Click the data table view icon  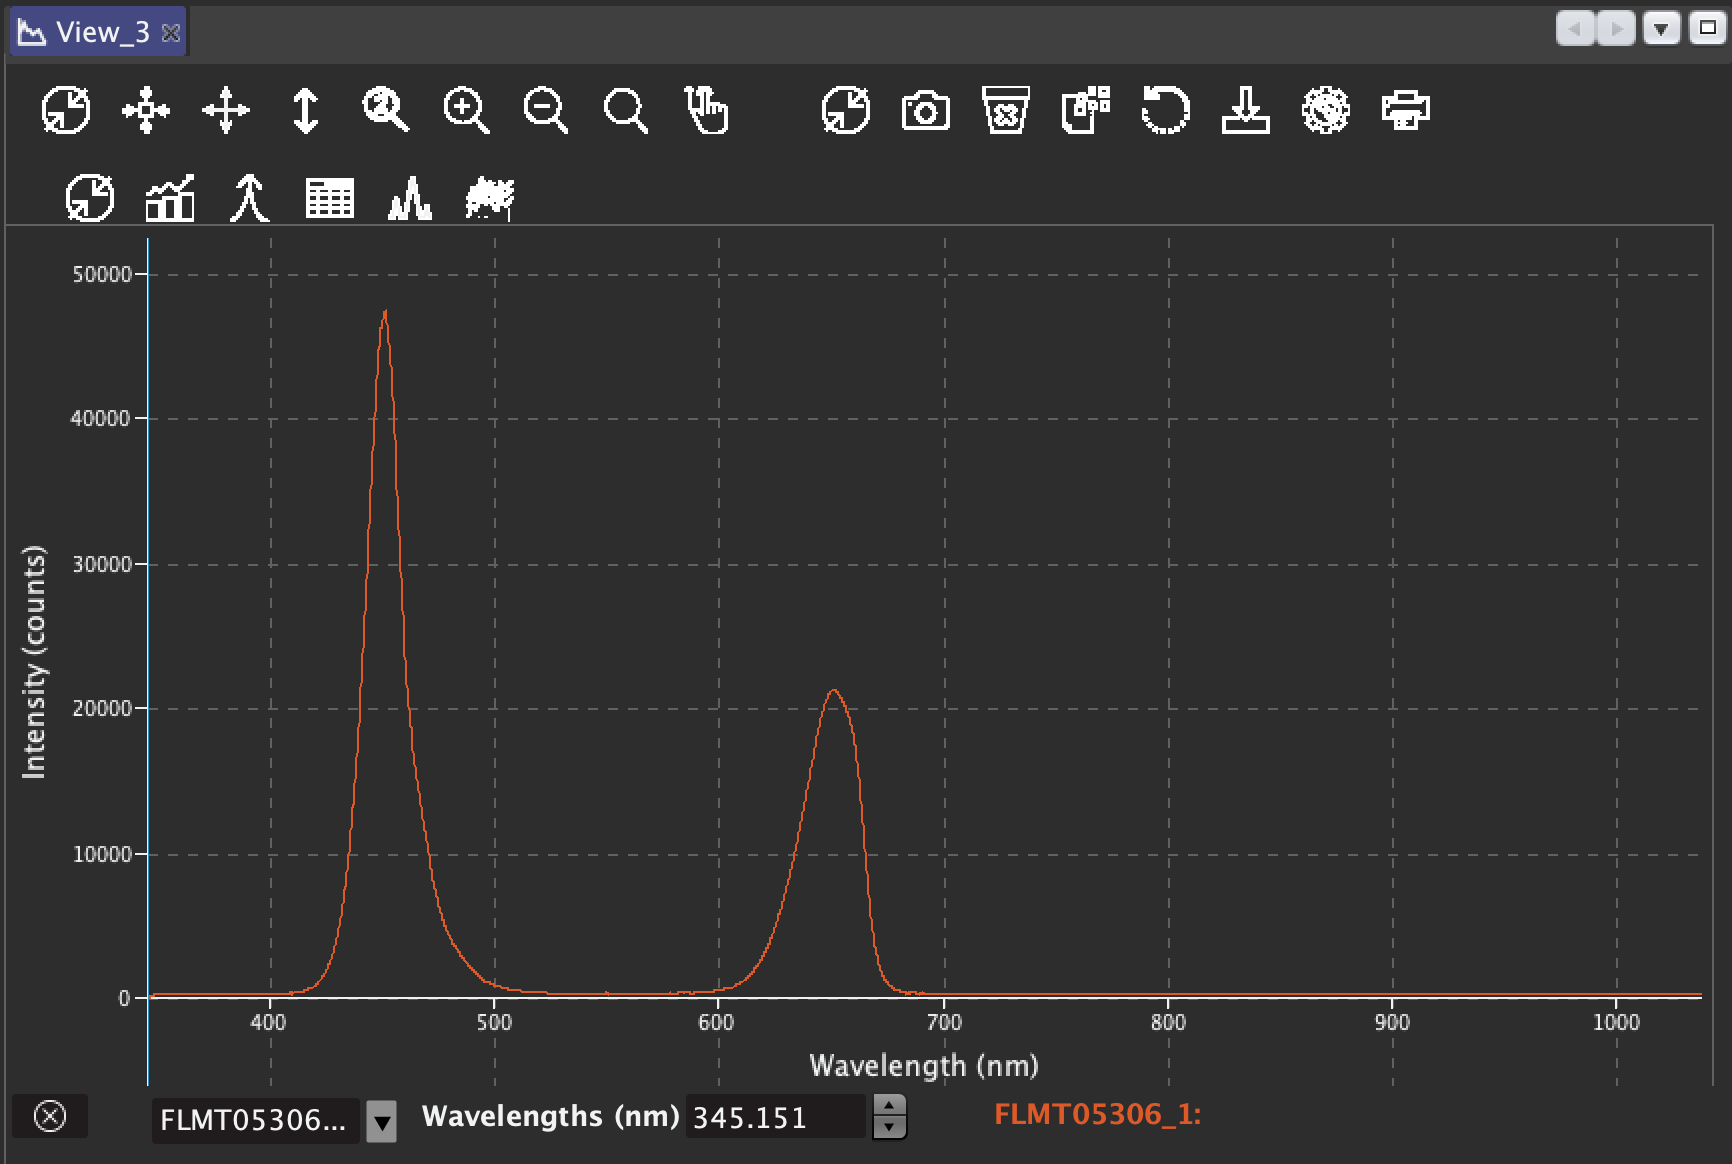329,198
